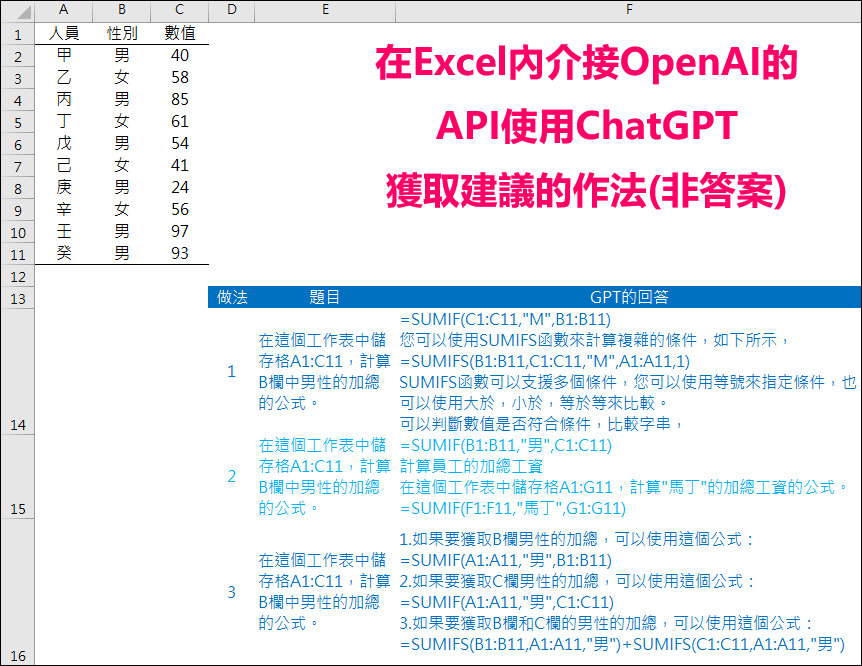Select row 2 header
862x666 pixels.
point(18,56)
